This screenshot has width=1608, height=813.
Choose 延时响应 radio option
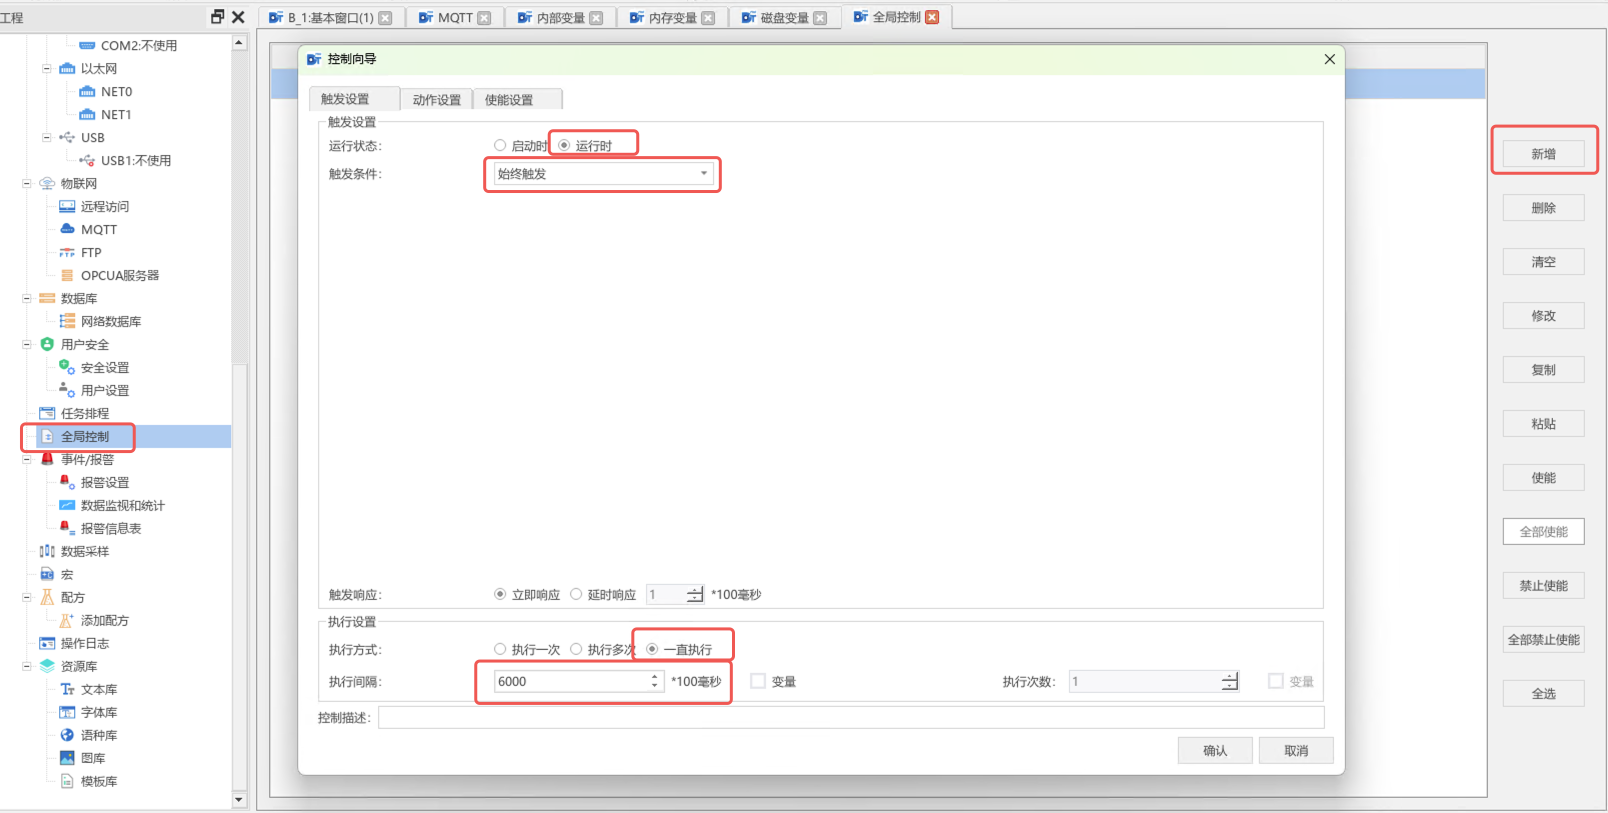pyautogui.click(x=576, y=594)
